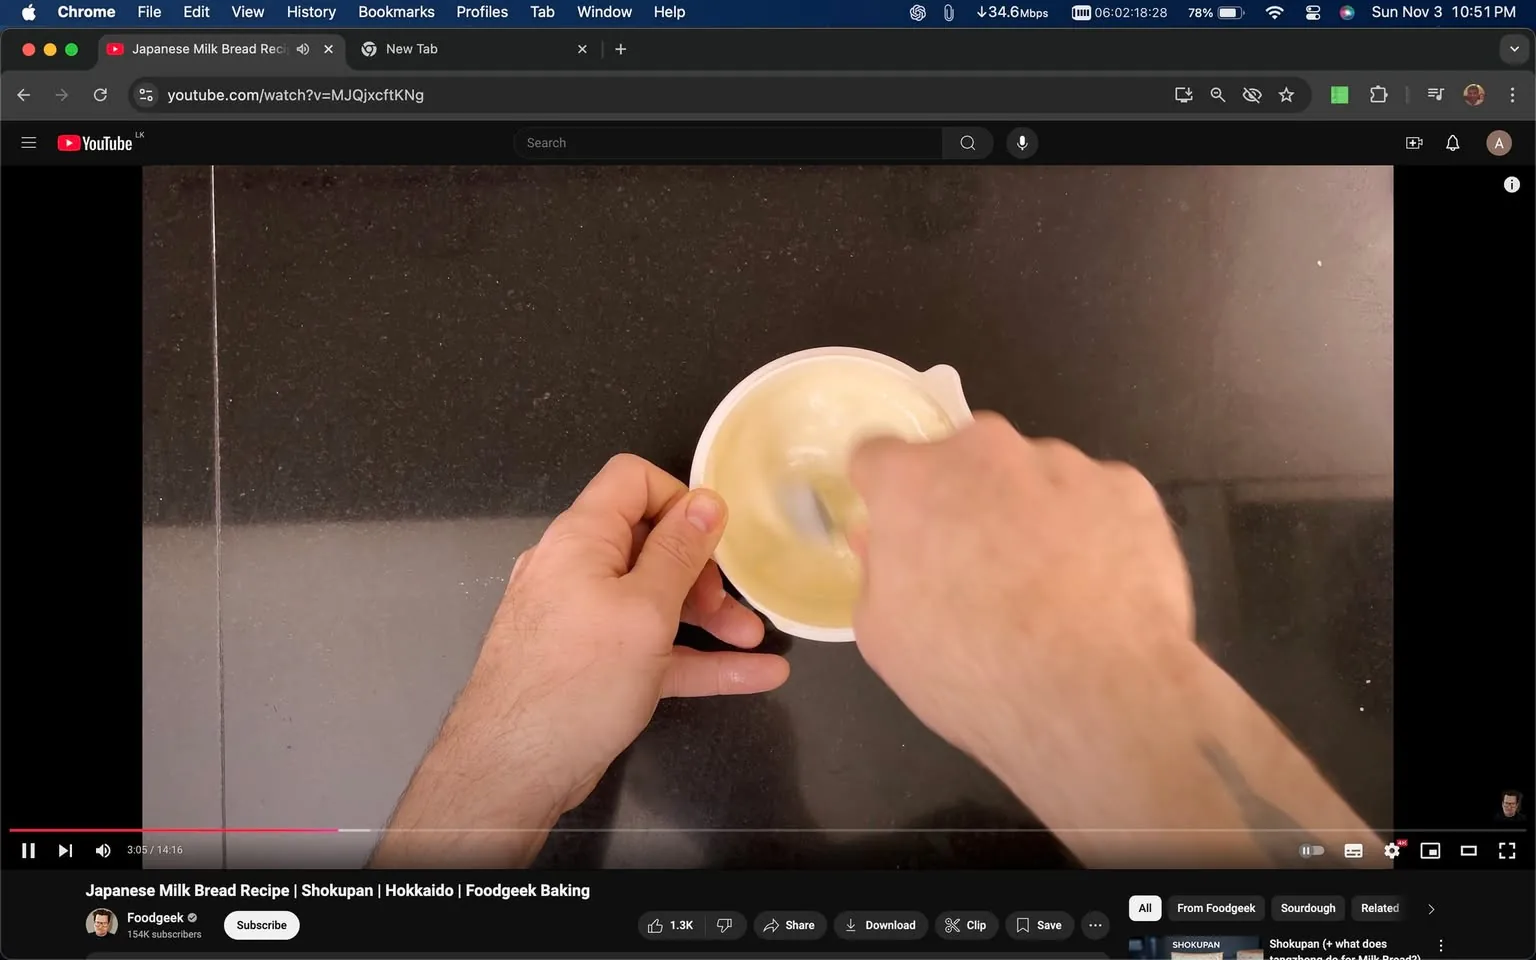Dislike the video
The height and width of the screenshot is (960, 1536).
pyautogui.click(x=724, y=925)
